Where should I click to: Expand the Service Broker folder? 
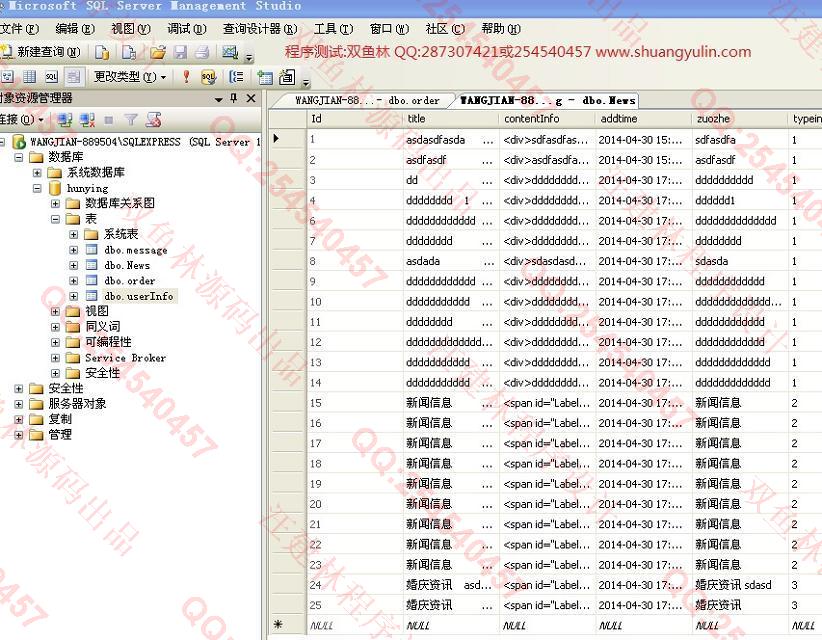click(x=55, y=358)
